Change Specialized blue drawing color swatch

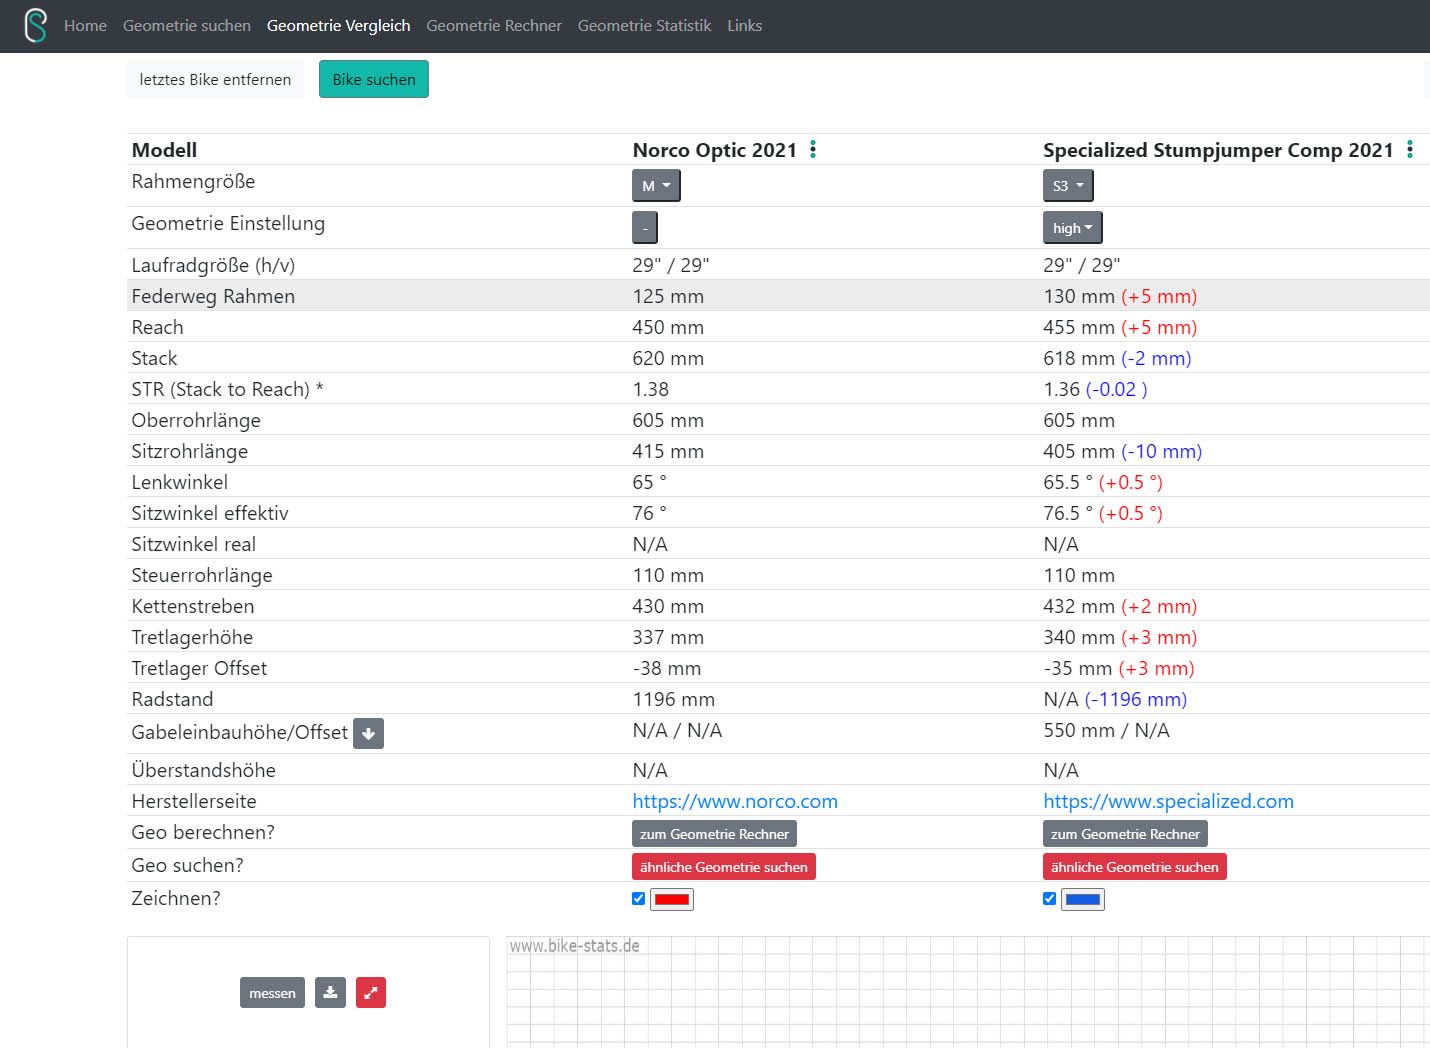click(1083, 899)
